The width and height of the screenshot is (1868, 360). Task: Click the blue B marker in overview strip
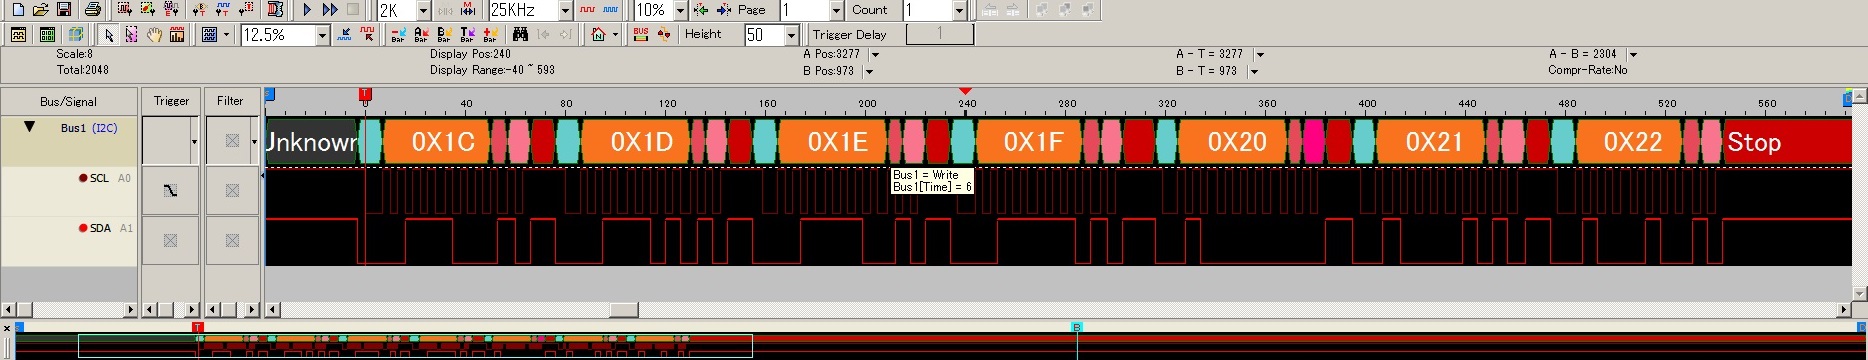point(1077,327)
